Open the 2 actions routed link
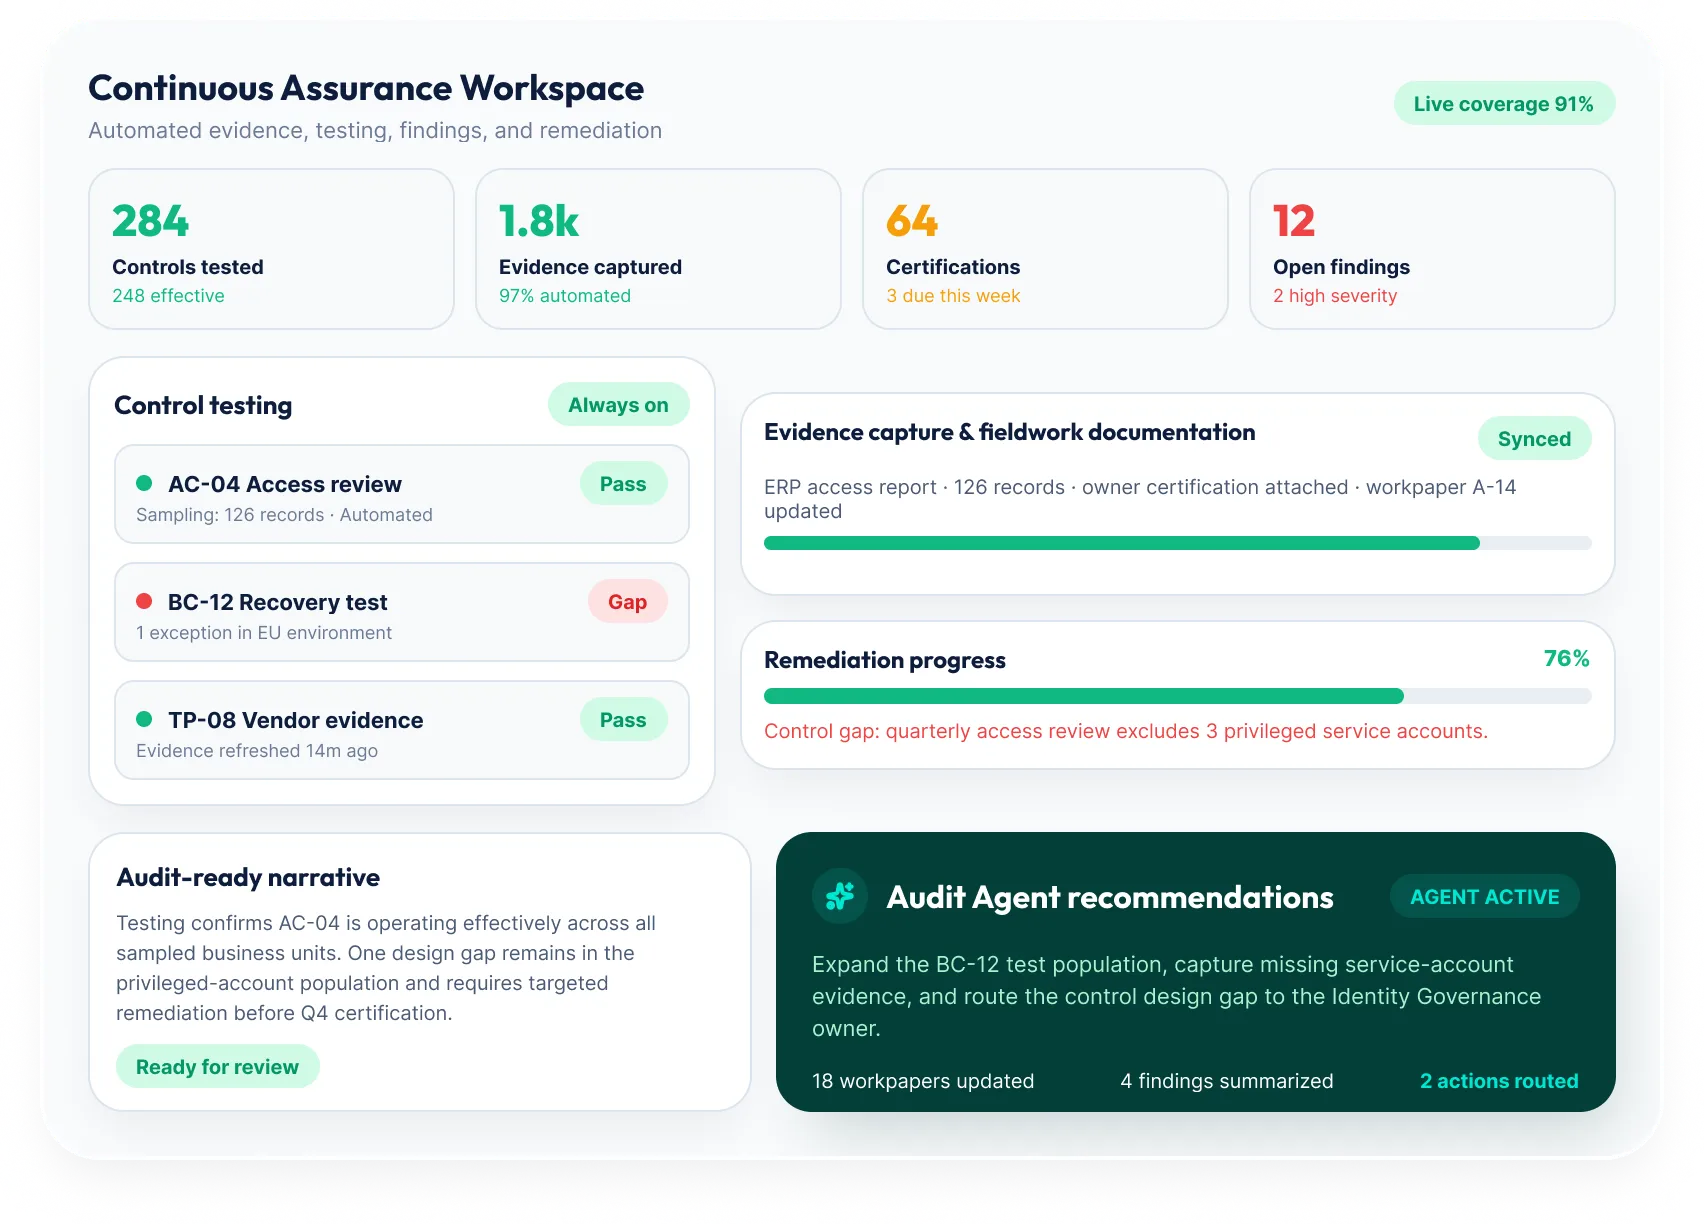This screenshot has height=1224, width=1704. (1499, 1081)
